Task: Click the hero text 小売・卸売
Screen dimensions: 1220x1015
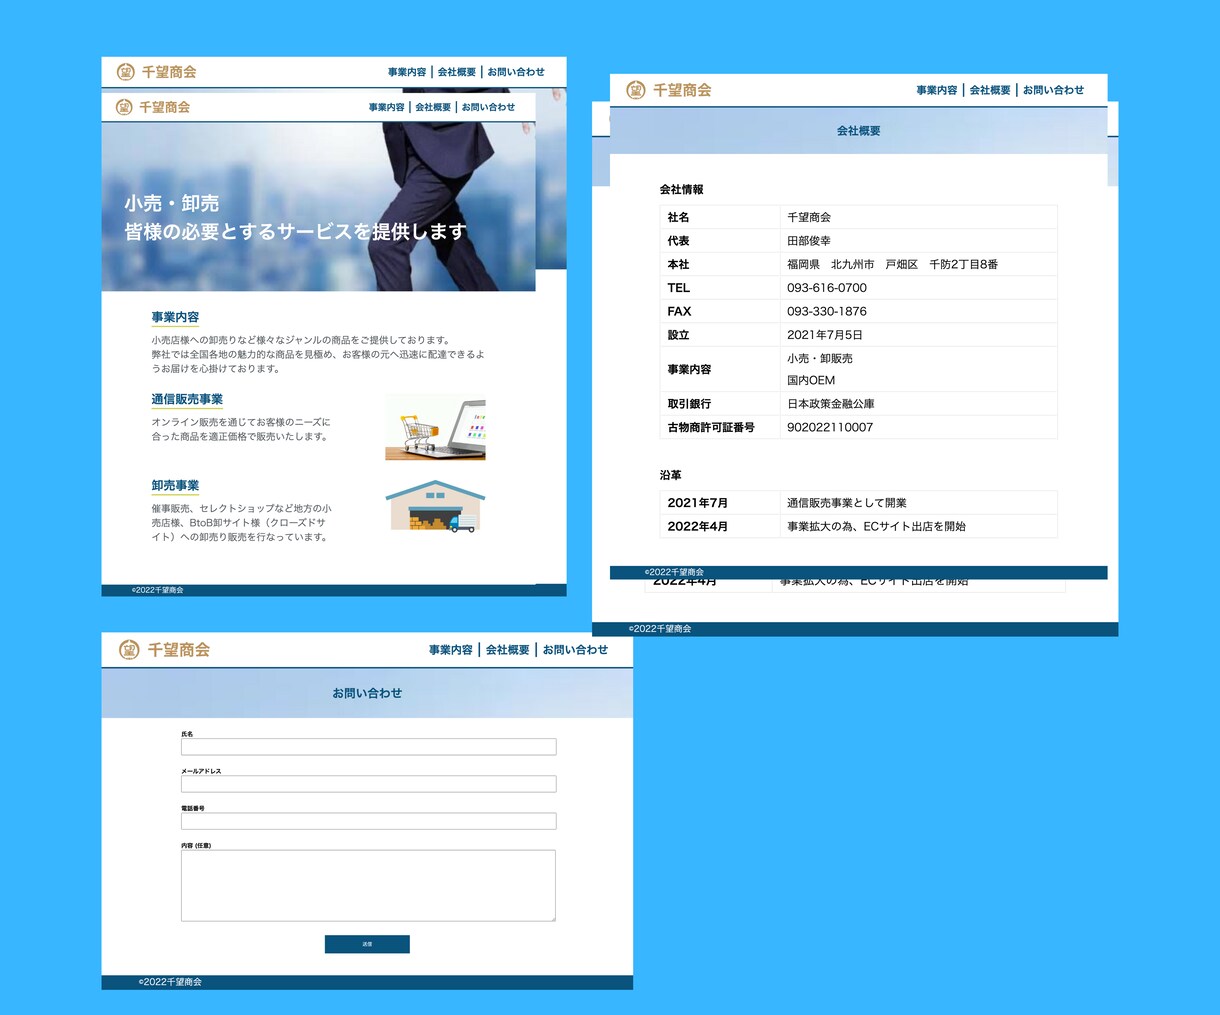Action: click(171, 203)
